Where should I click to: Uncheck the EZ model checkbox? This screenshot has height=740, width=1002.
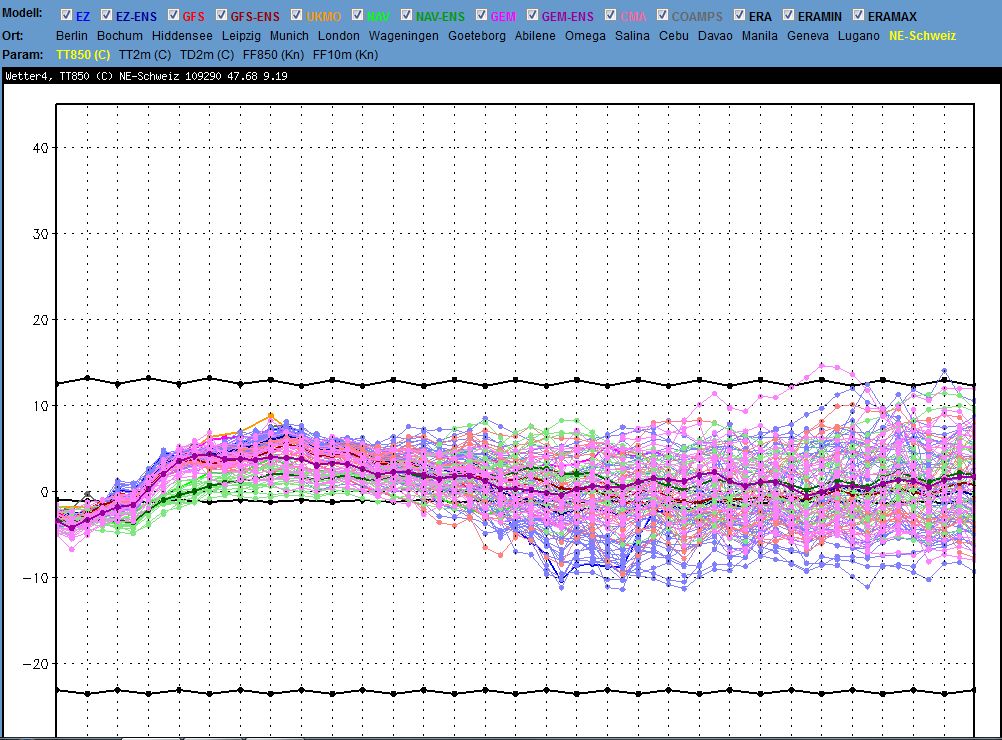[x=66, y=16]
